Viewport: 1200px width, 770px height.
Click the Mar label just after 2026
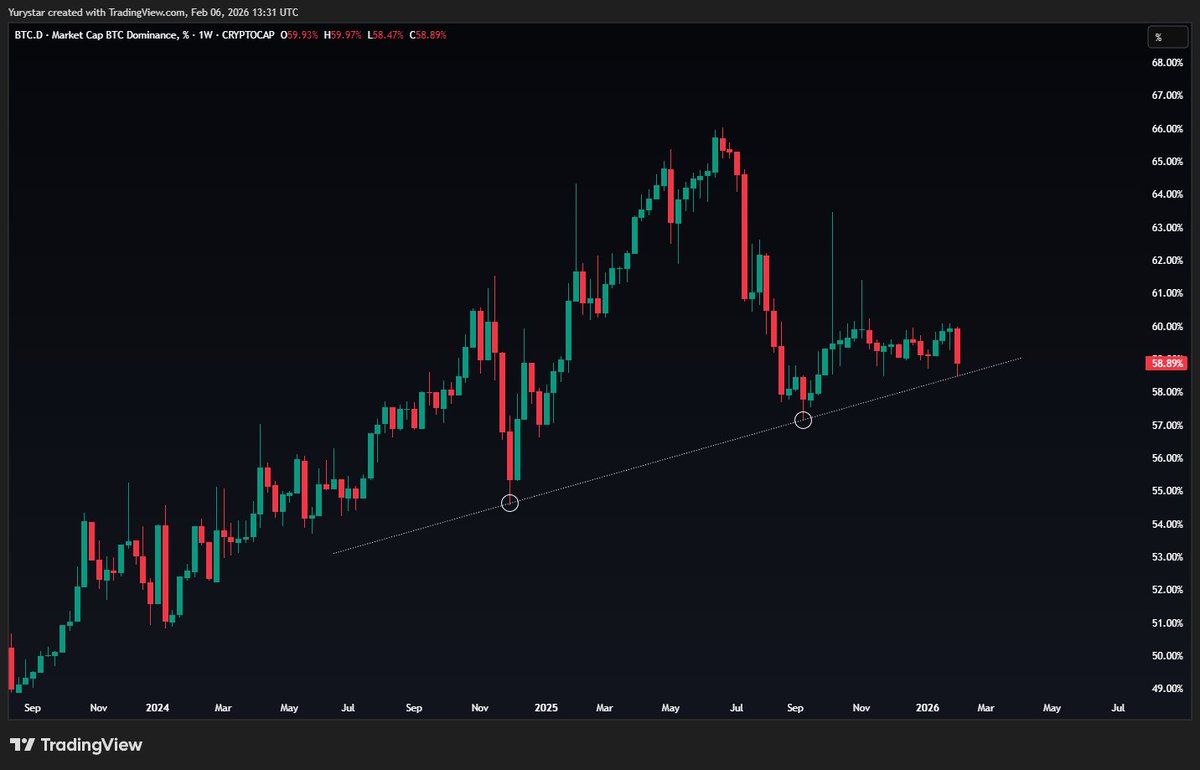[x=986, y=708]
